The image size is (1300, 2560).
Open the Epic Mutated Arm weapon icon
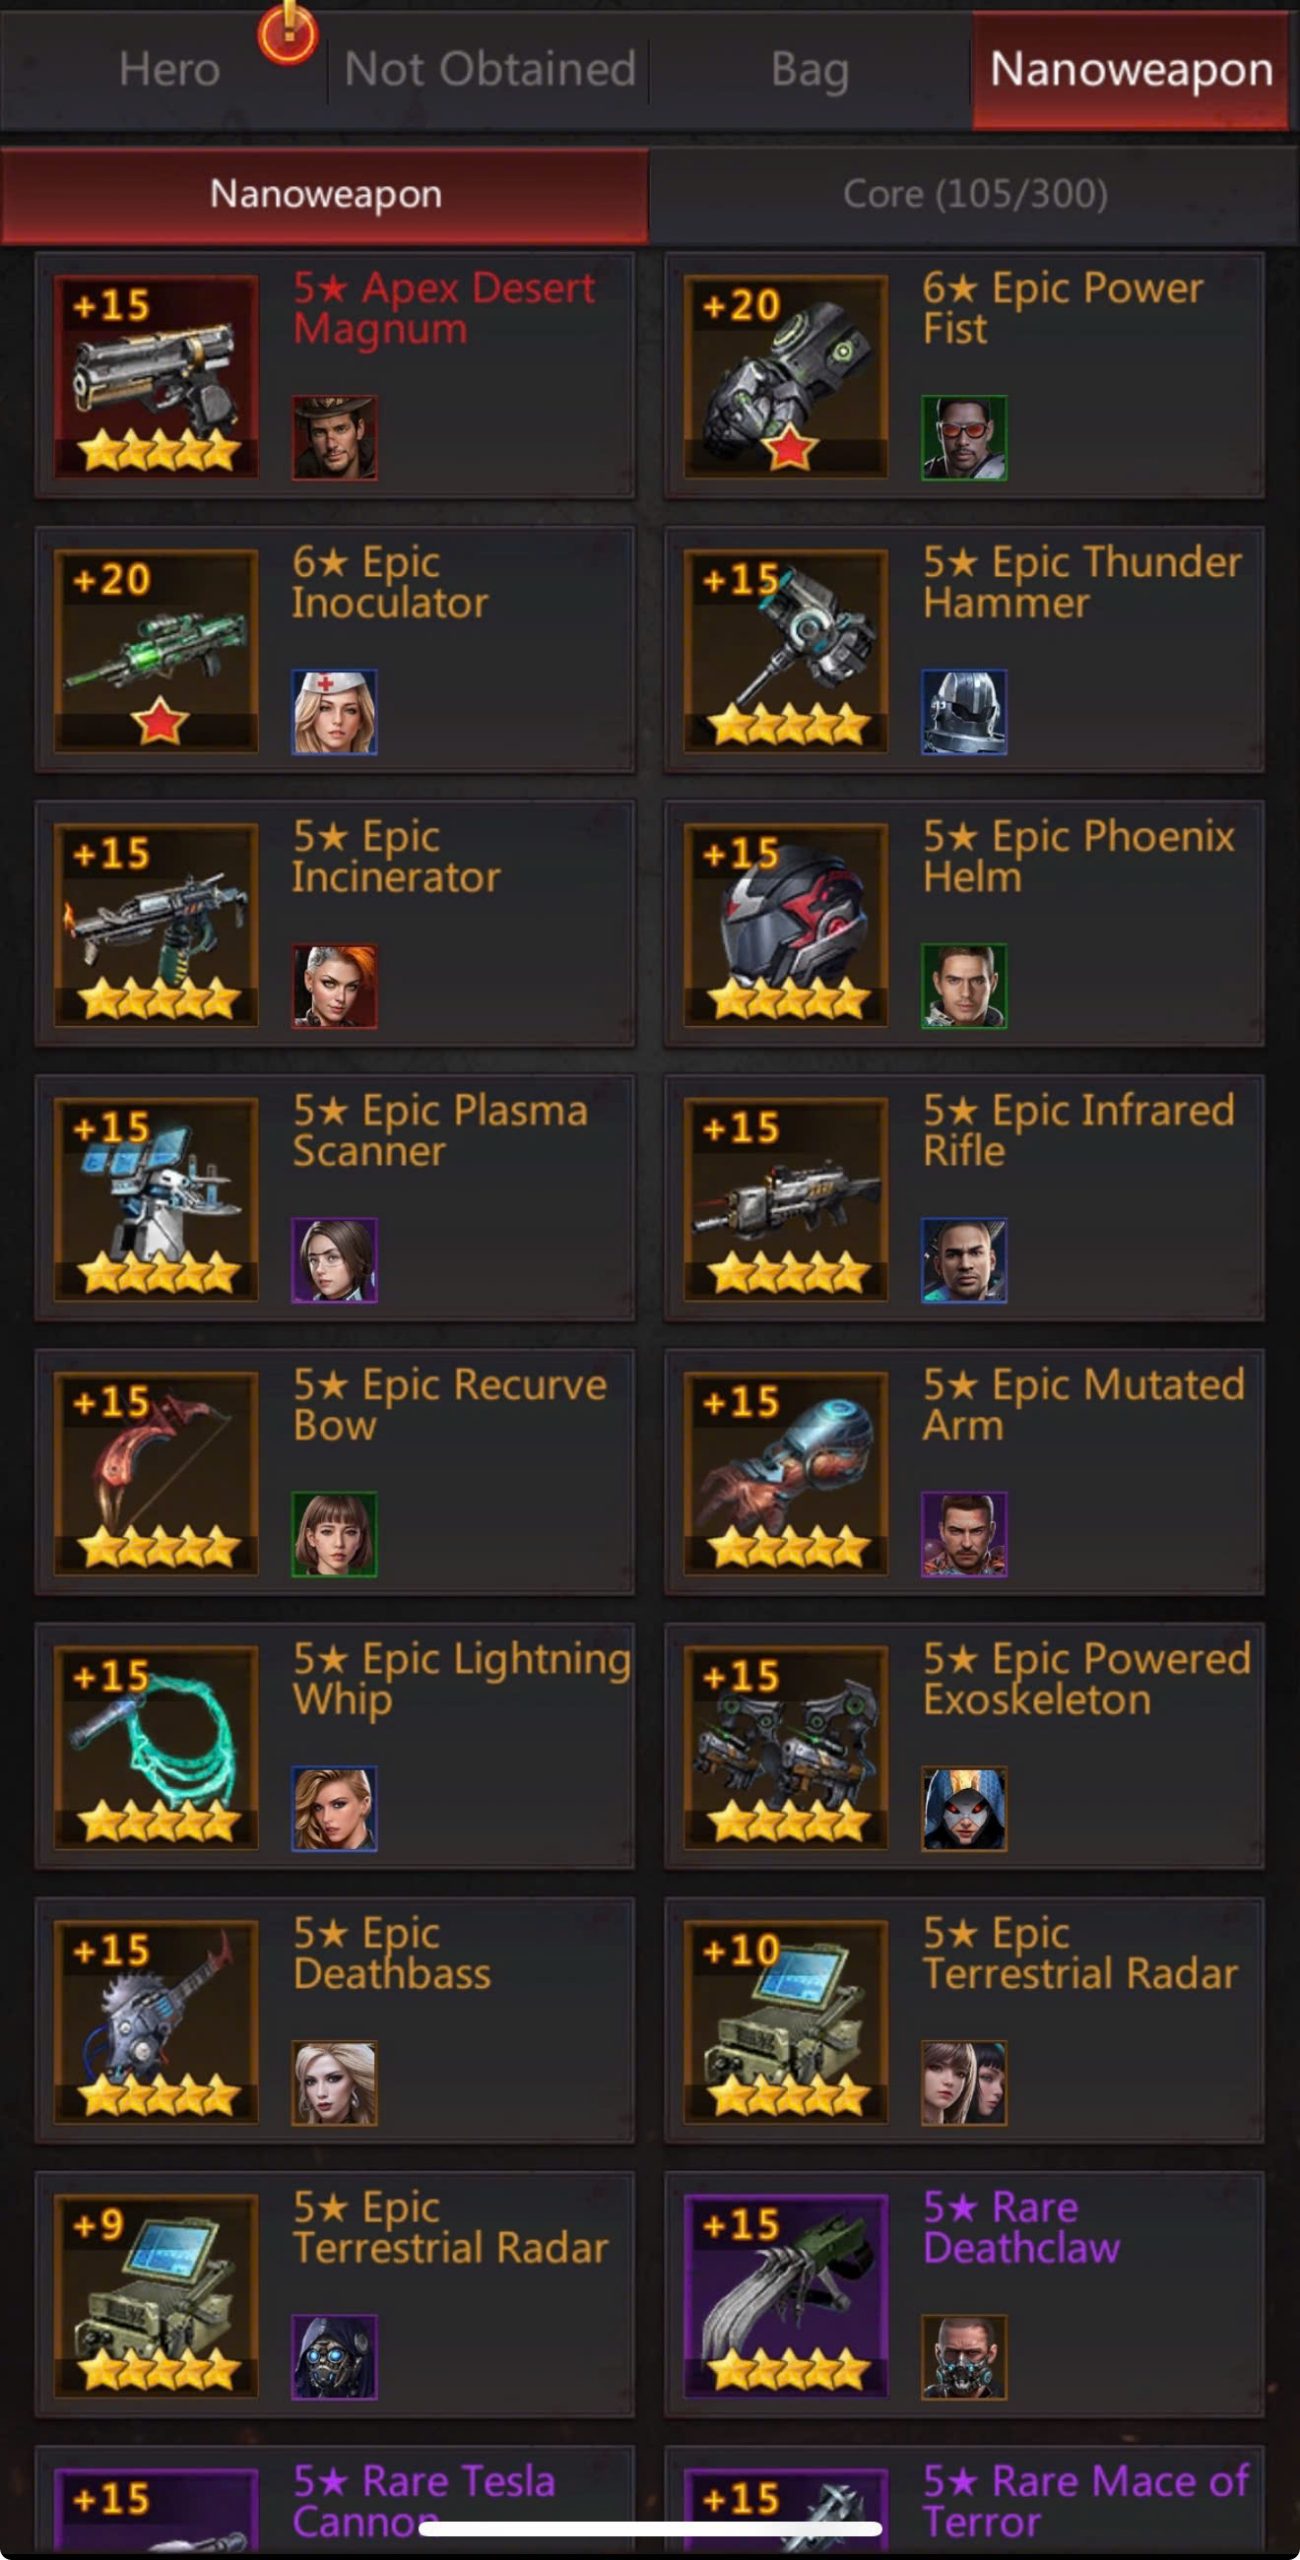tap(786, 1472)
